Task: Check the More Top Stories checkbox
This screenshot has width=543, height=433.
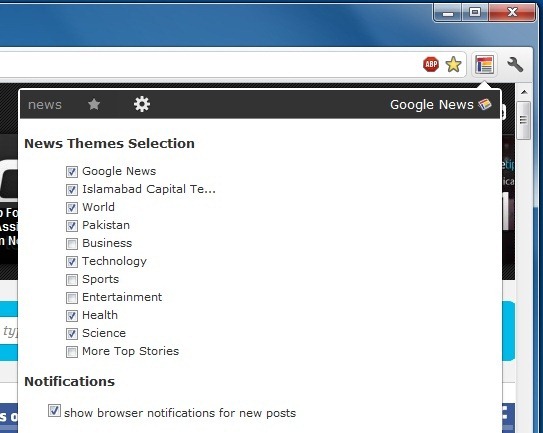Action: [72, 352]
